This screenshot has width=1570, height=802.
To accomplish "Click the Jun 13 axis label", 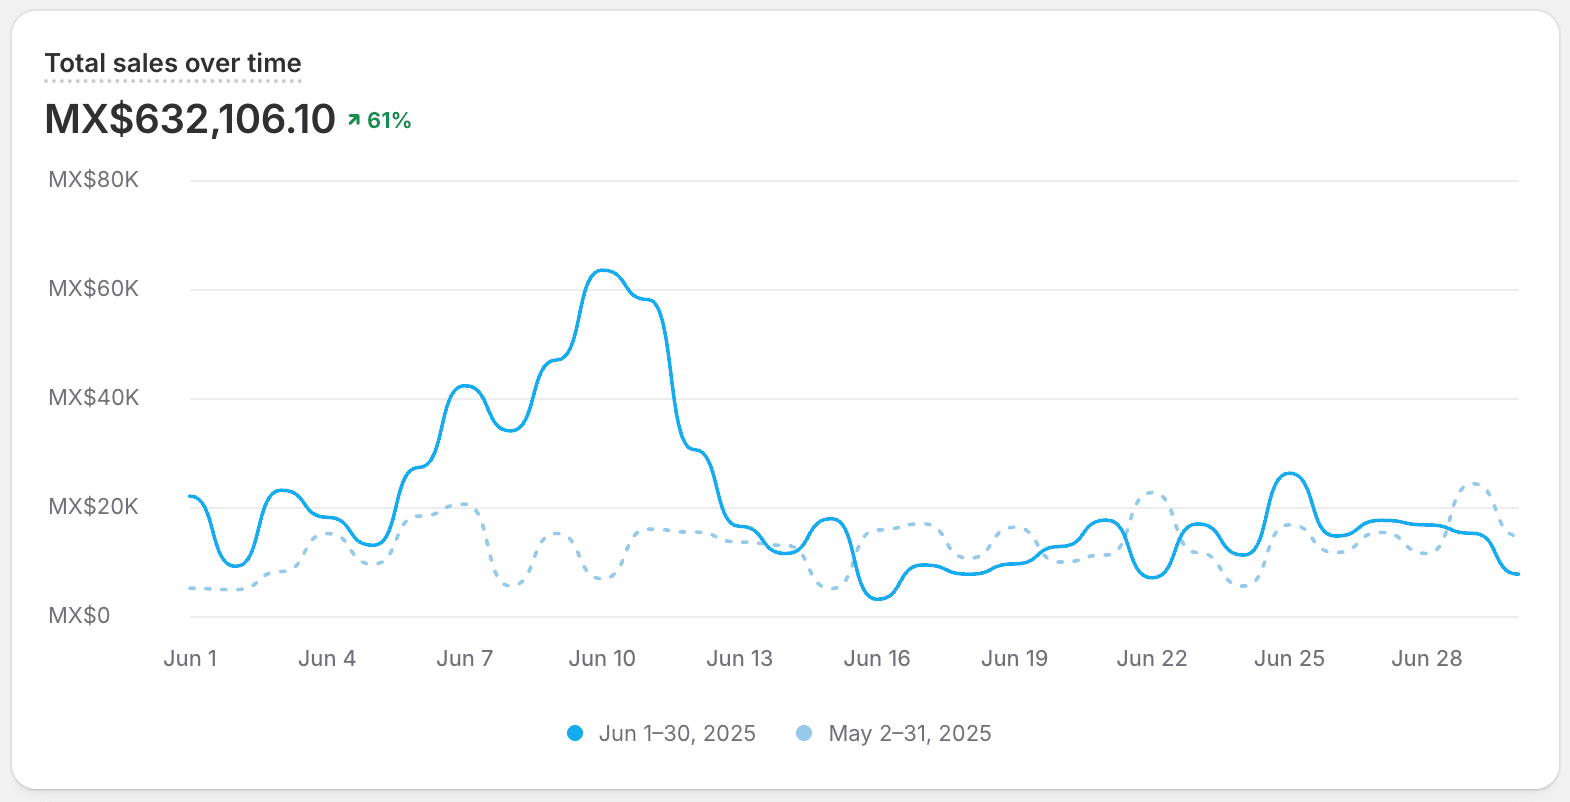I will pyautogui.click(x=740, y=658).
